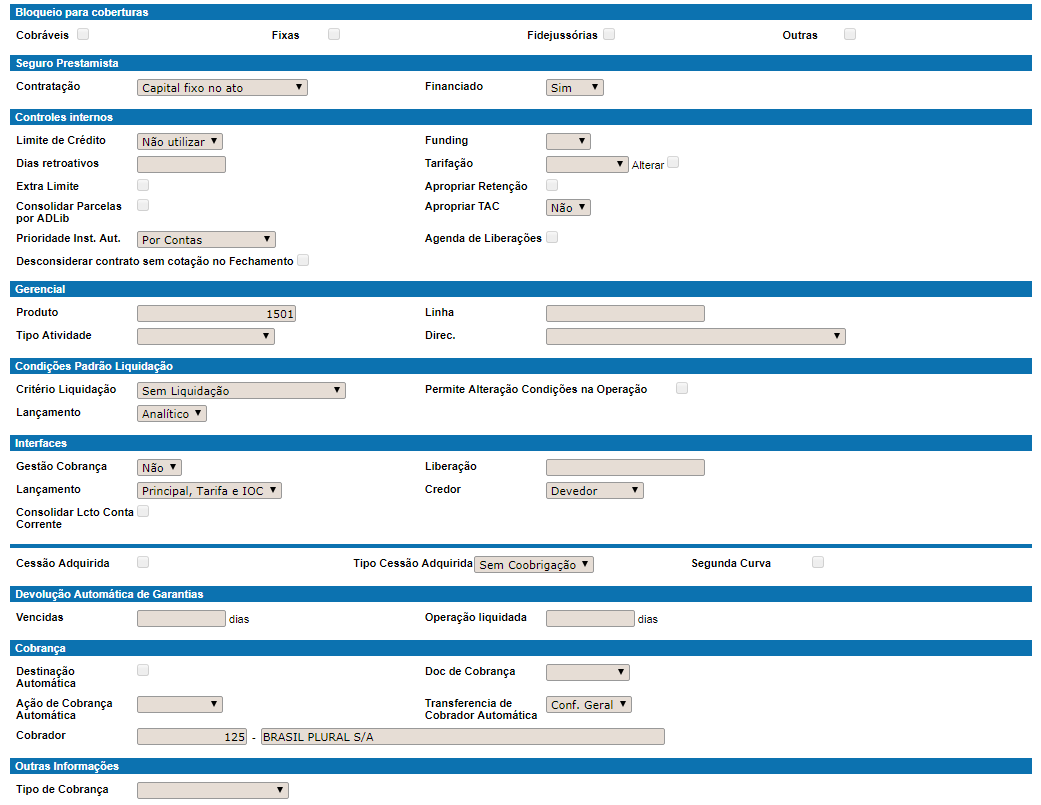
Task: Open the Tarifação dropdown
Action: [x=587, y=165]
